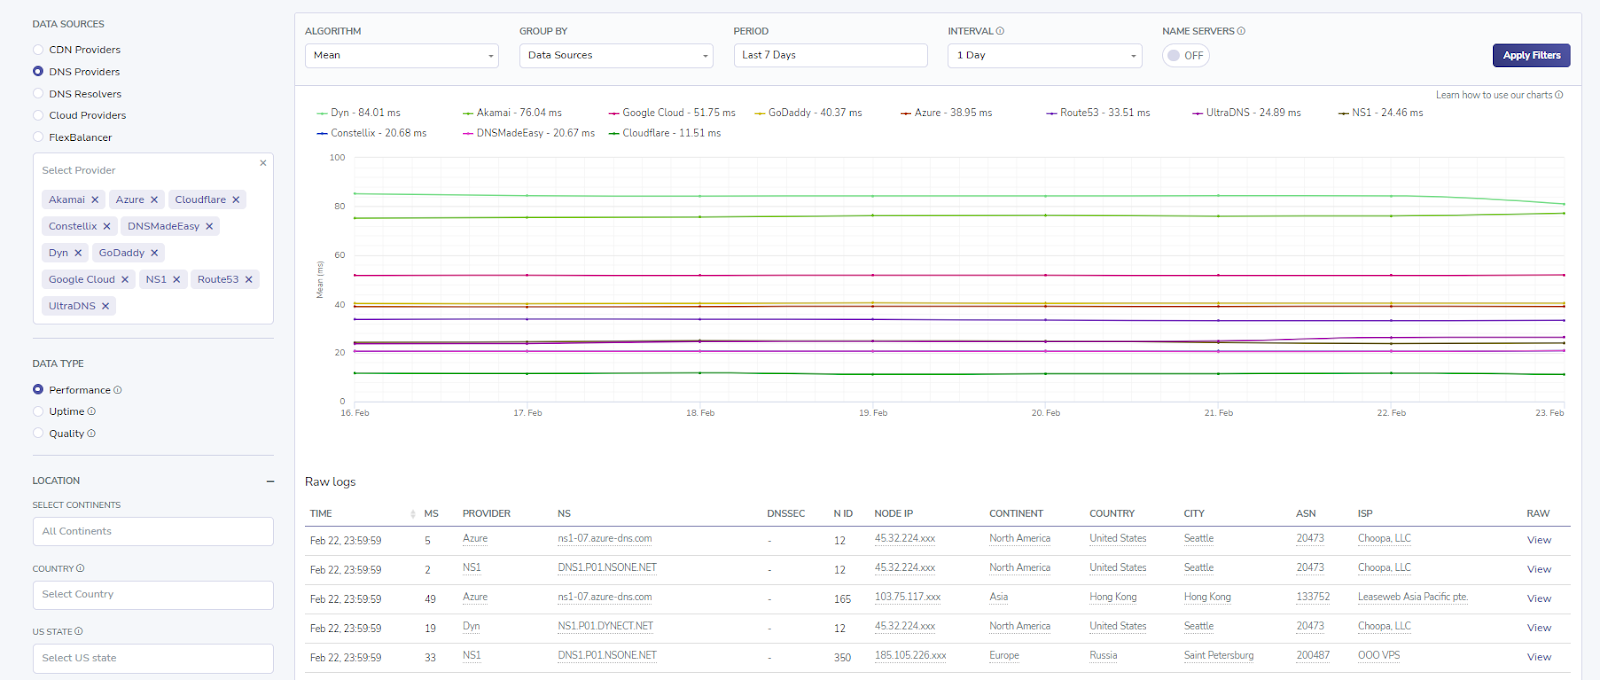The image size is (1600, 680).
Task: Toggle DNSMadeEasy series in legend
Action: pyautogui.click(x=528, y=133)
